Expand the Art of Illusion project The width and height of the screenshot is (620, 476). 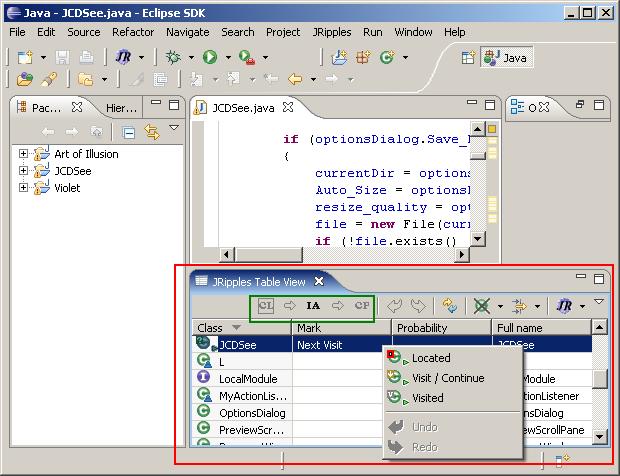pyautogui.click(x=23, y=153)
